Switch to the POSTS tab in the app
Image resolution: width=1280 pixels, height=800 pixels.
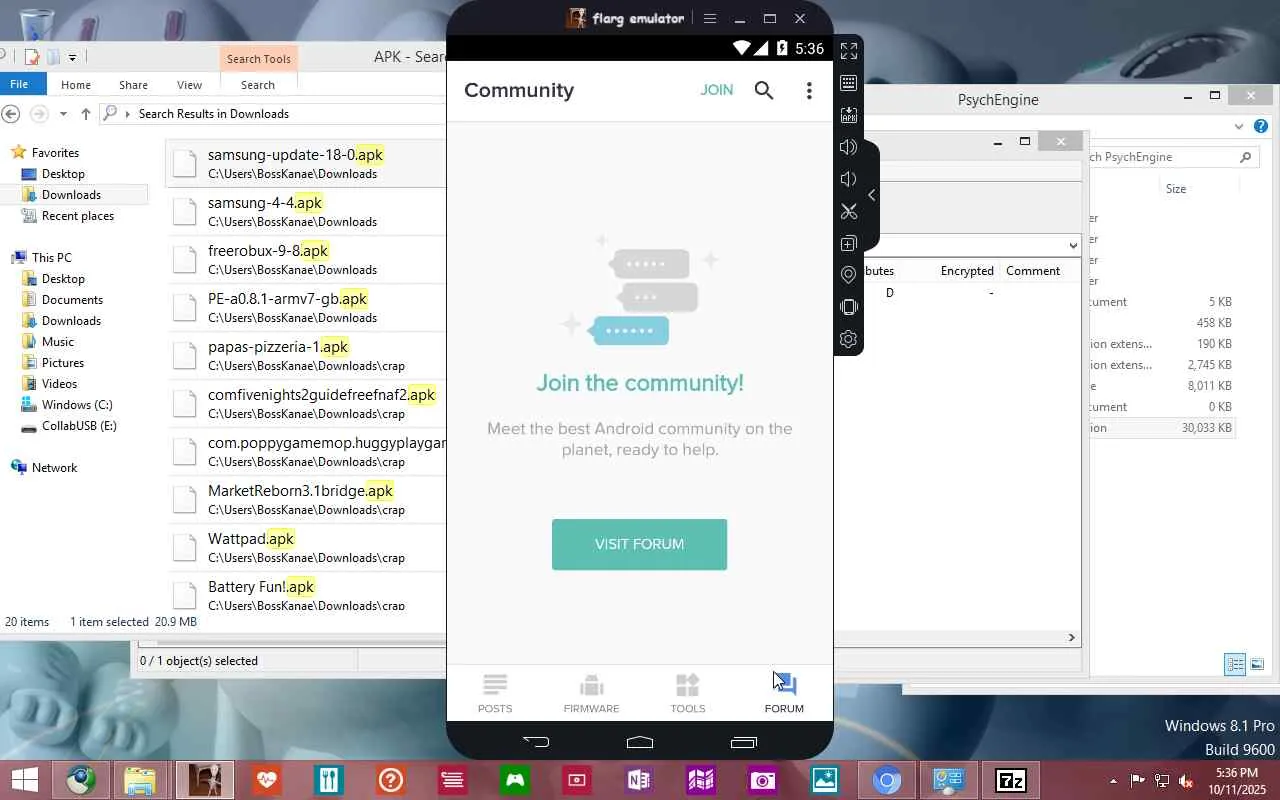[495, 693]
